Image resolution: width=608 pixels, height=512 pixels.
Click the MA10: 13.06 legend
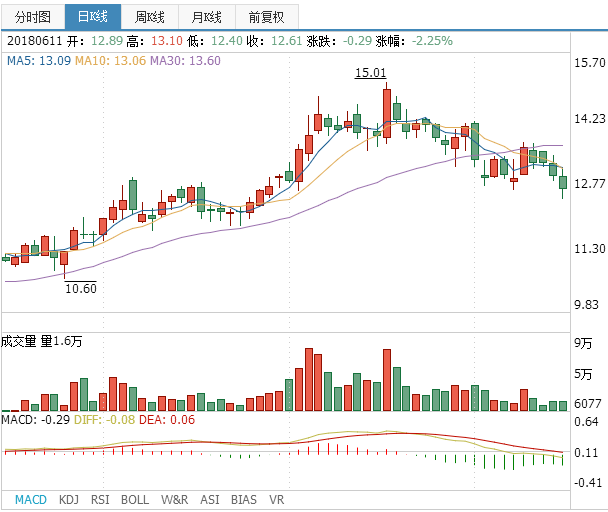(x=110, y=61)
